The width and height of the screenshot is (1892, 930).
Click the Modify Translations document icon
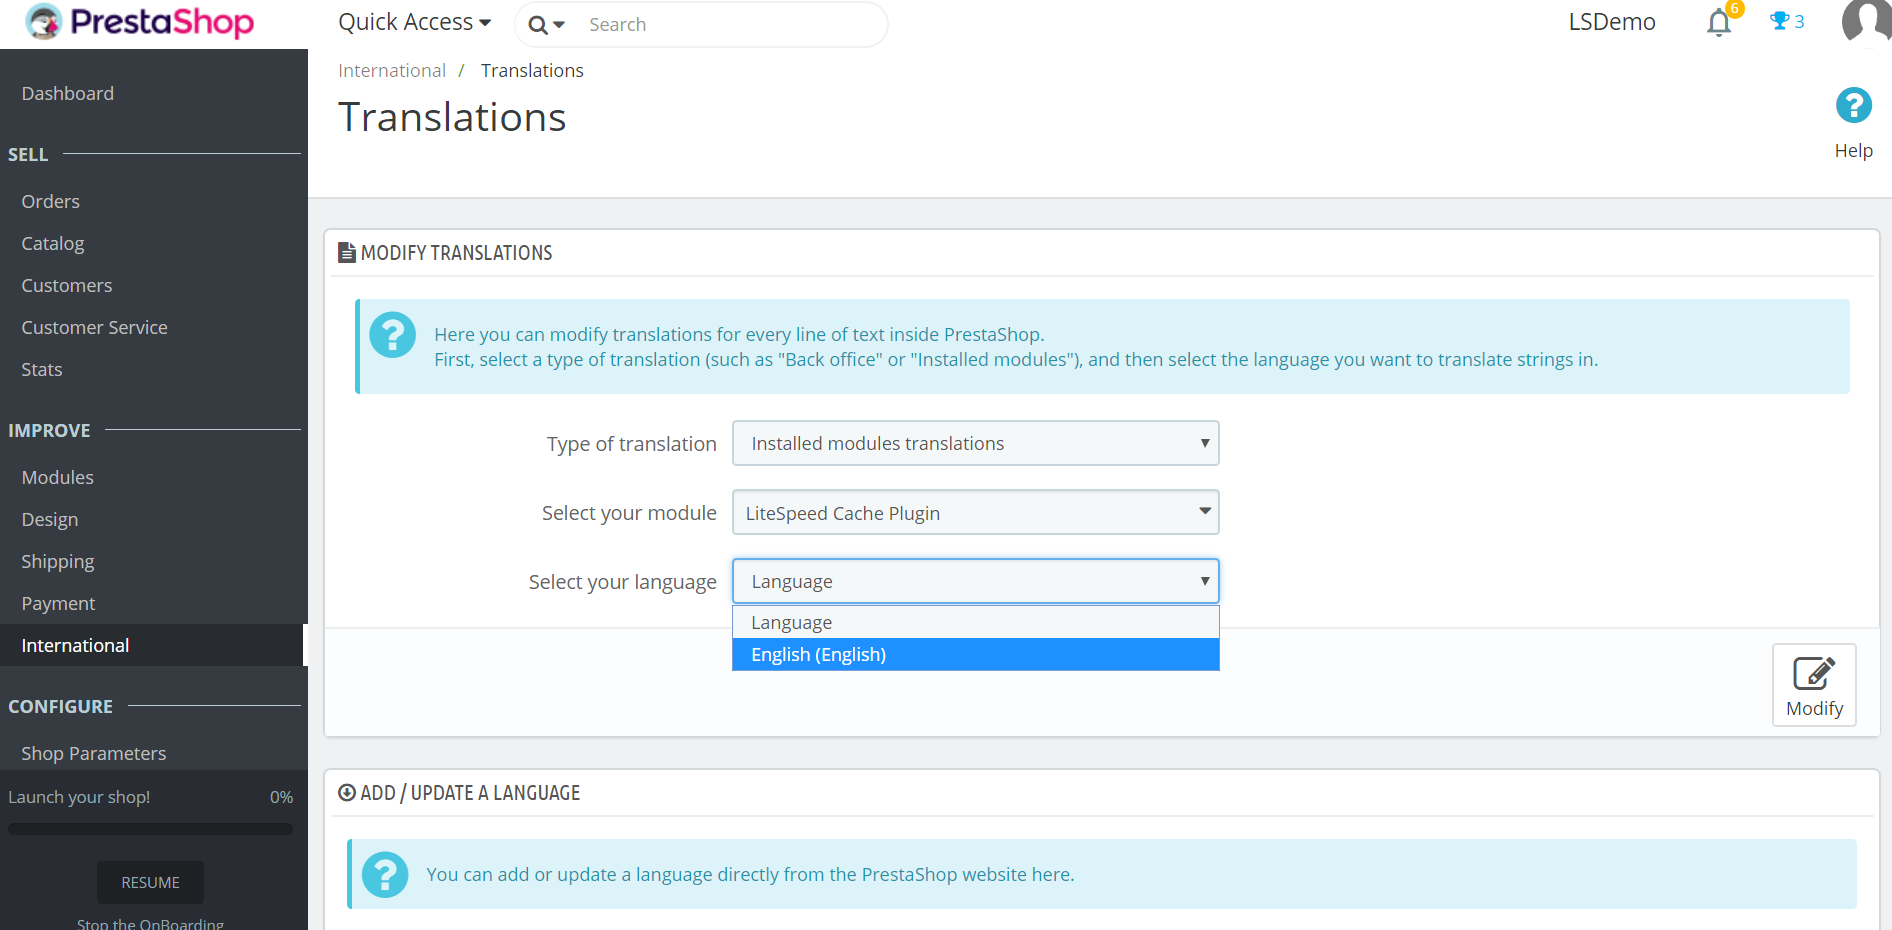(347, 252)
